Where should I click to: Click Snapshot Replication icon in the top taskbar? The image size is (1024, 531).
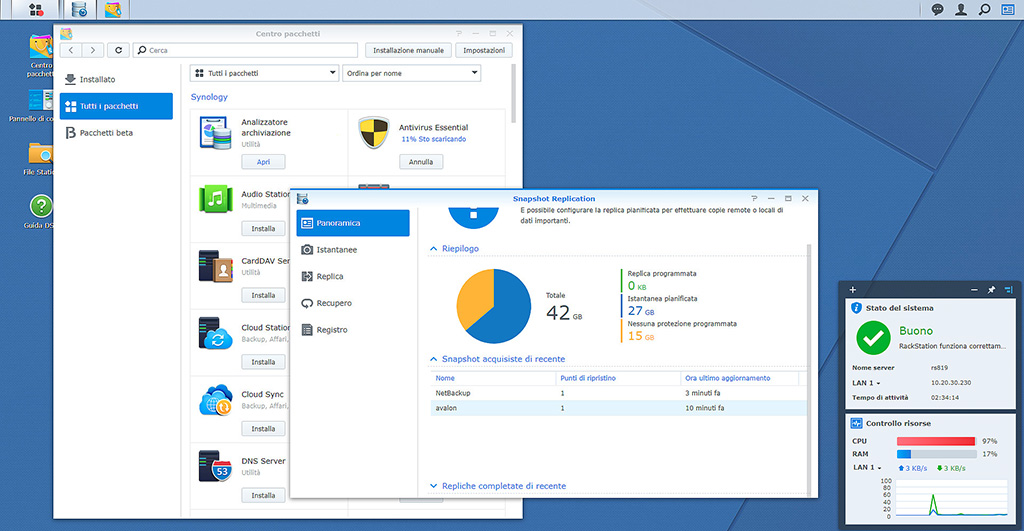(79, 10)
